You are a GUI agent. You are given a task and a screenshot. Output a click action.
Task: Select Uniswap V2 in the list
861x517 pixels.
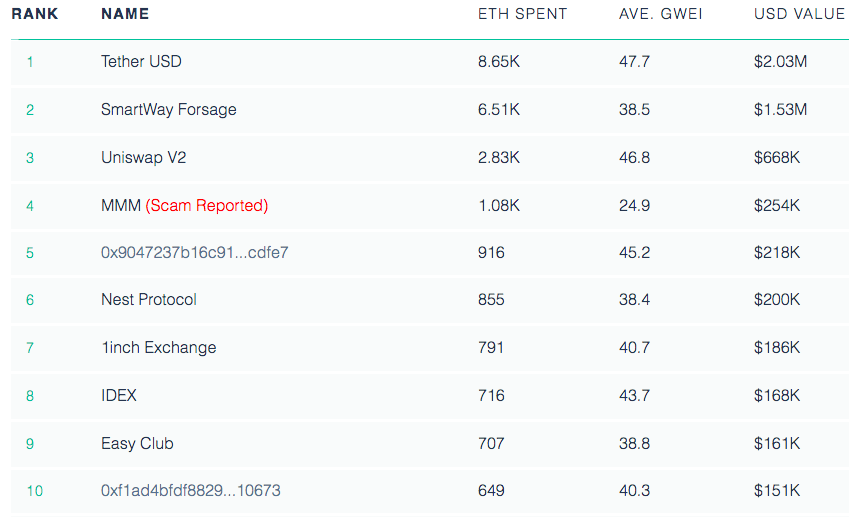(x=145, y=158)
